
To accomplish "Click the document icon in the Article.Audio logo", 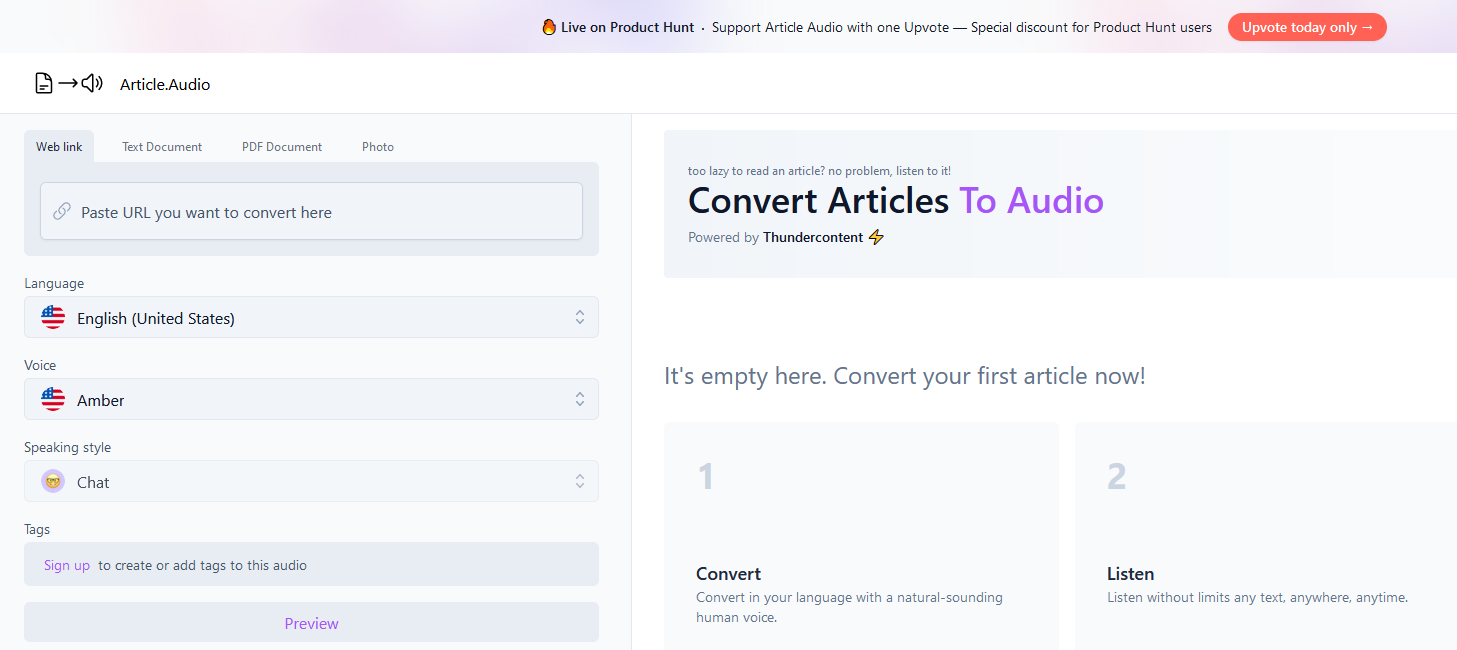I will 44,83.
